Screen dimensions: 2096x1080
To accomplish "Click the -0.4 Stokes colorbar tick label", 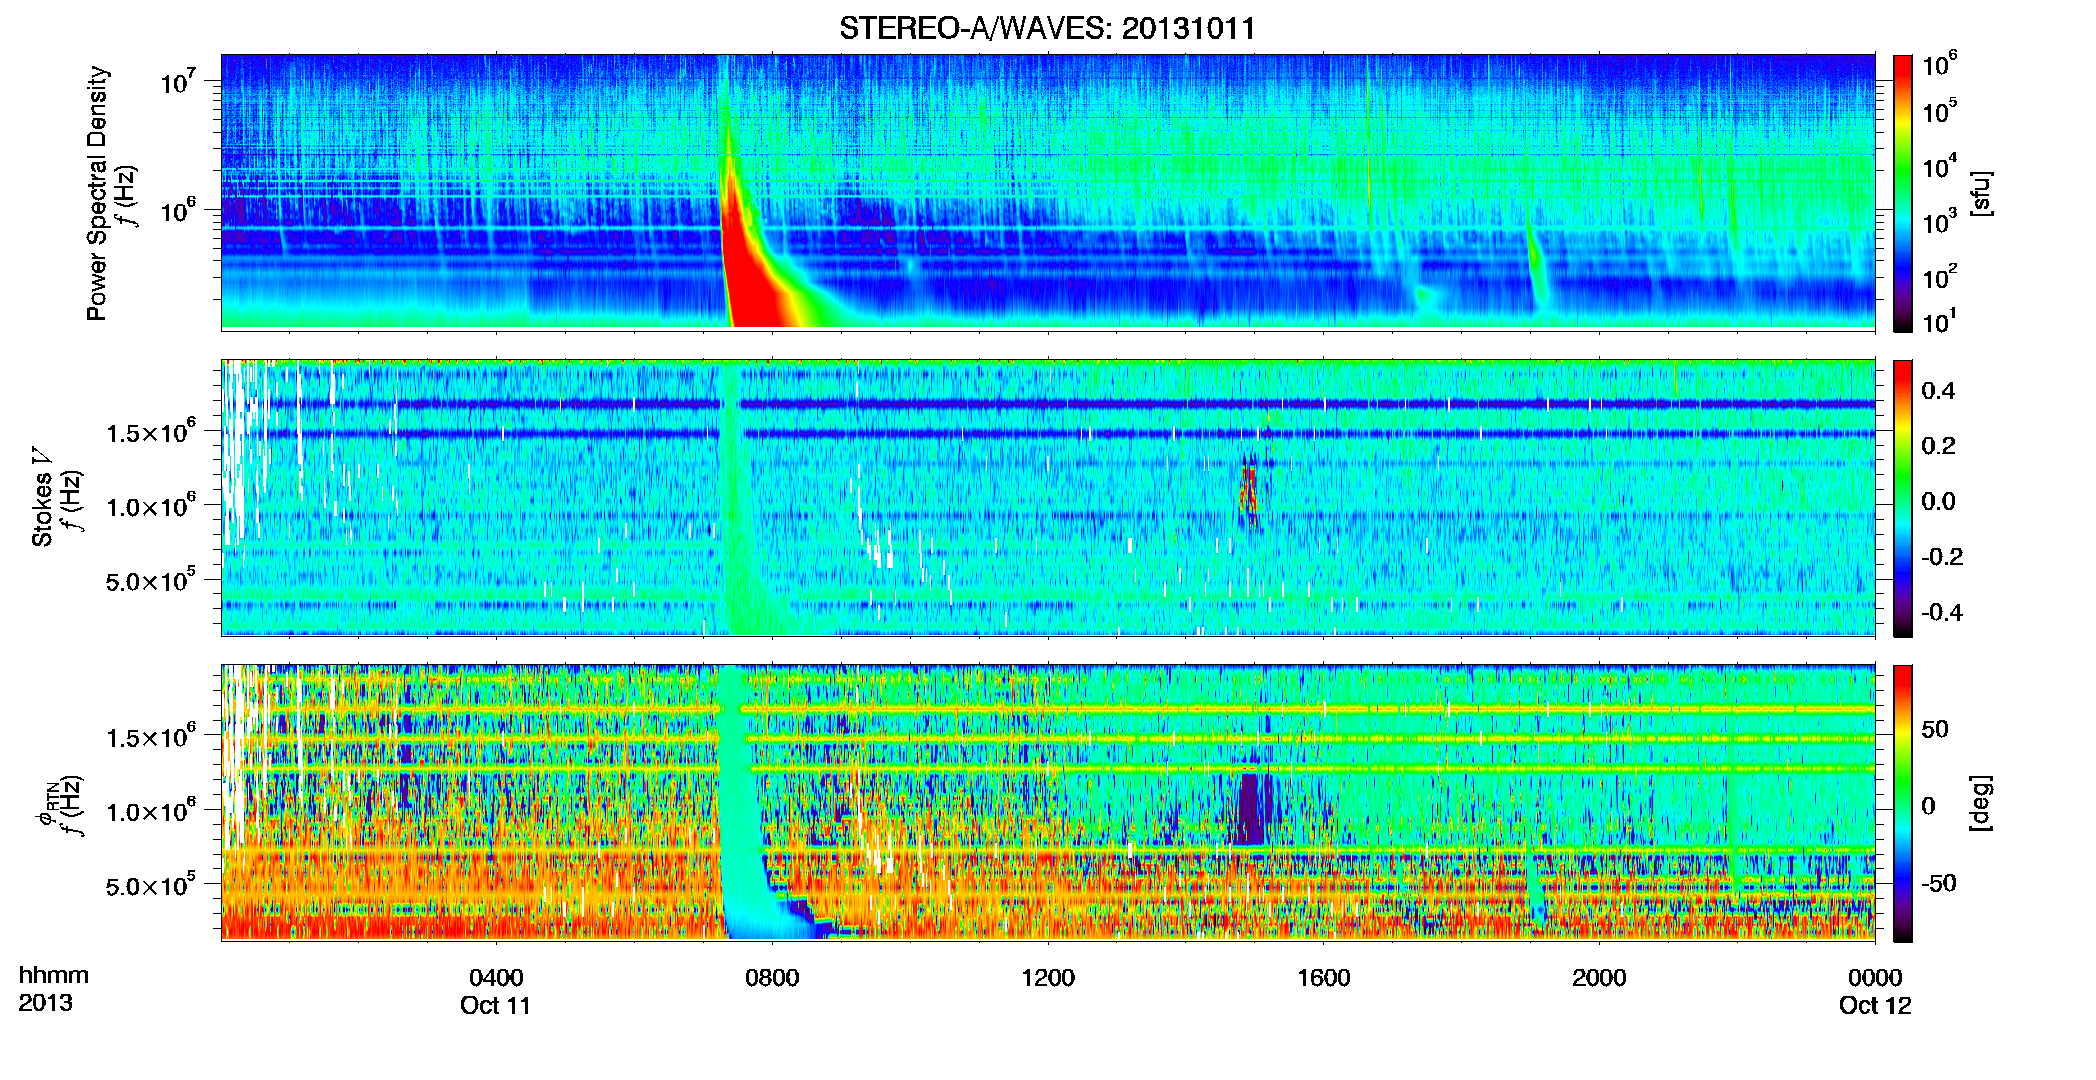I will tap(1942, 612).
